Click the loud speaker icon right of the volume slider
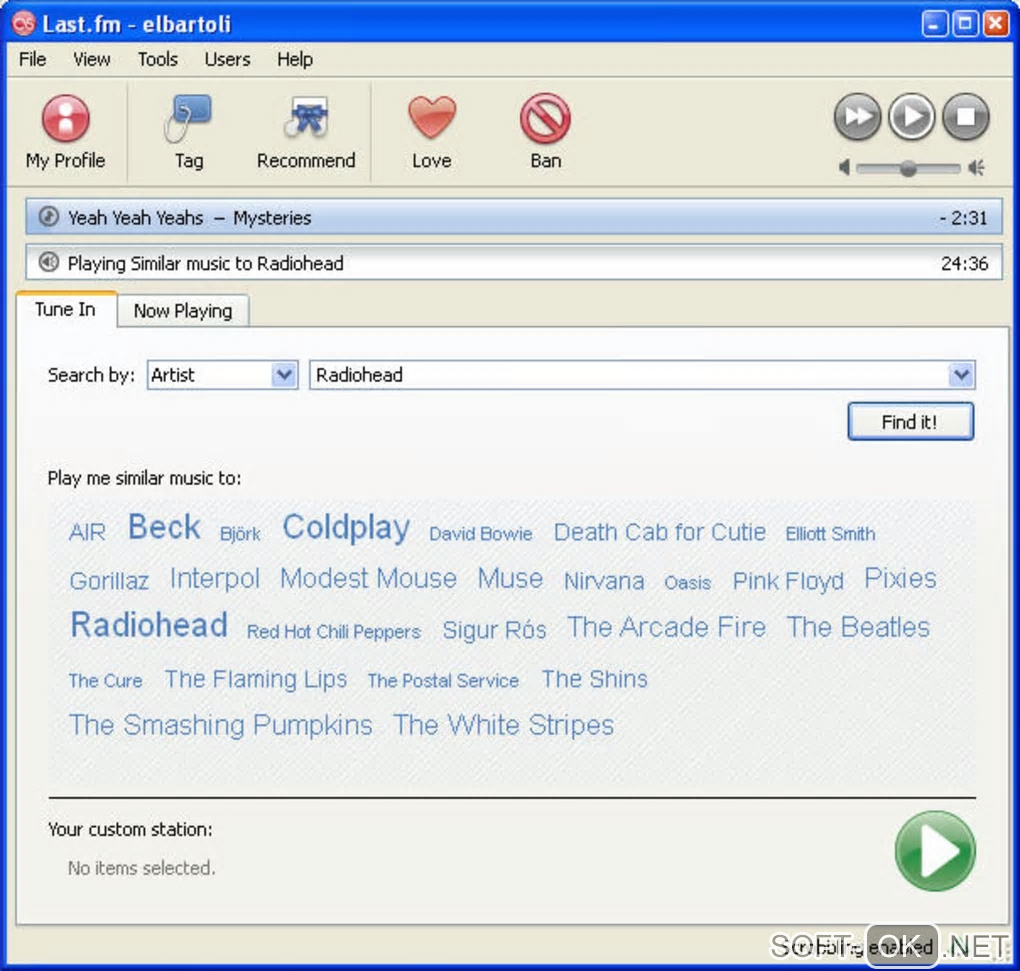 point(976,168)
